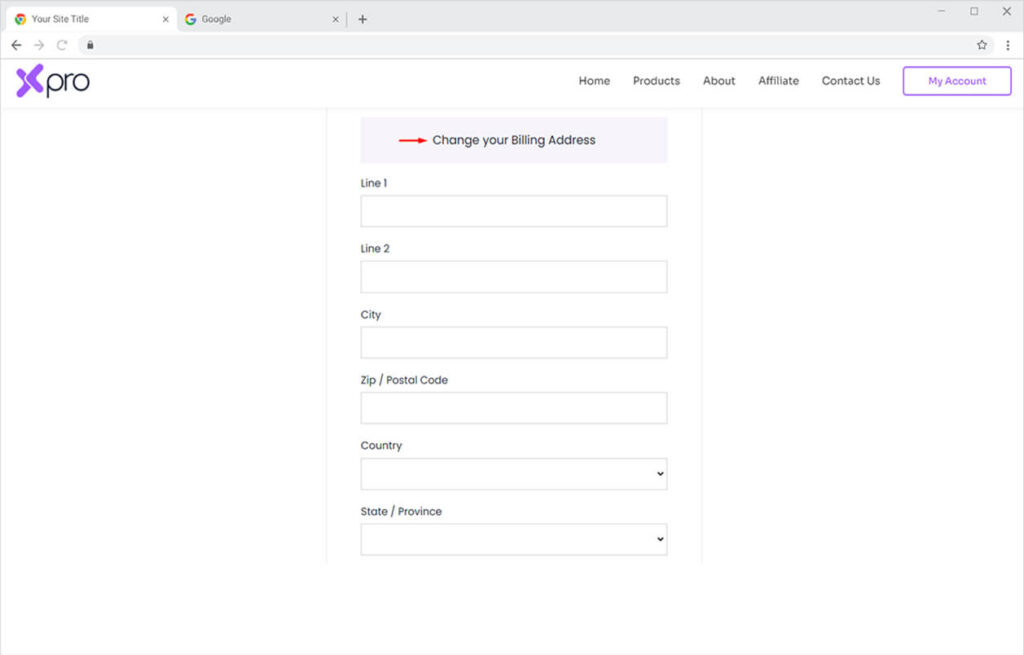Click the padlock site info icon

pyautogui.click(x=90, y=45)
